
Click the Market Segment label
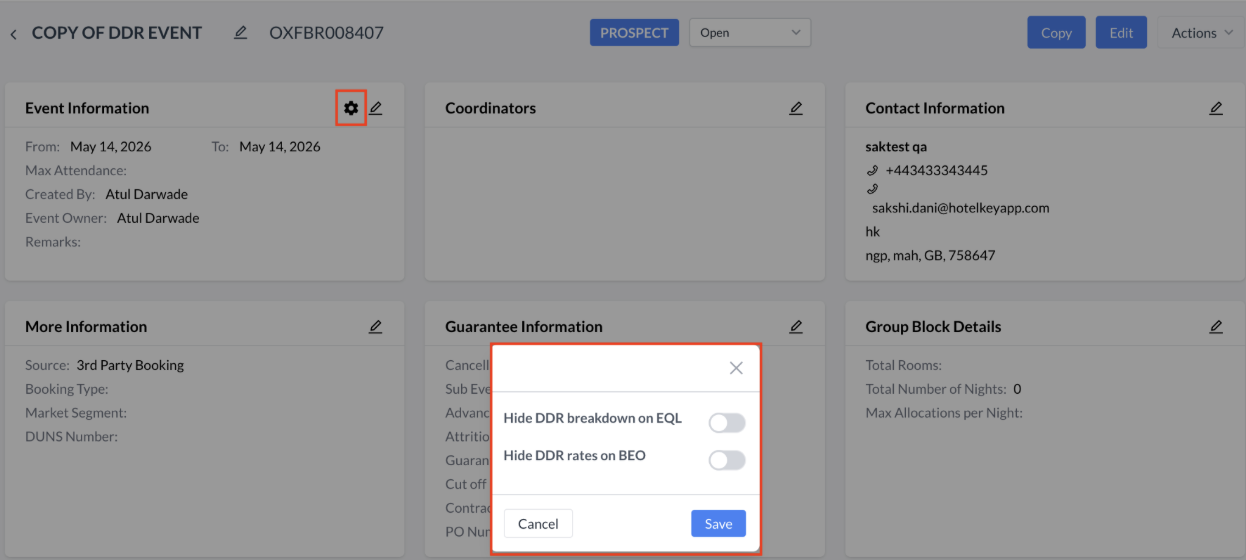76,413
